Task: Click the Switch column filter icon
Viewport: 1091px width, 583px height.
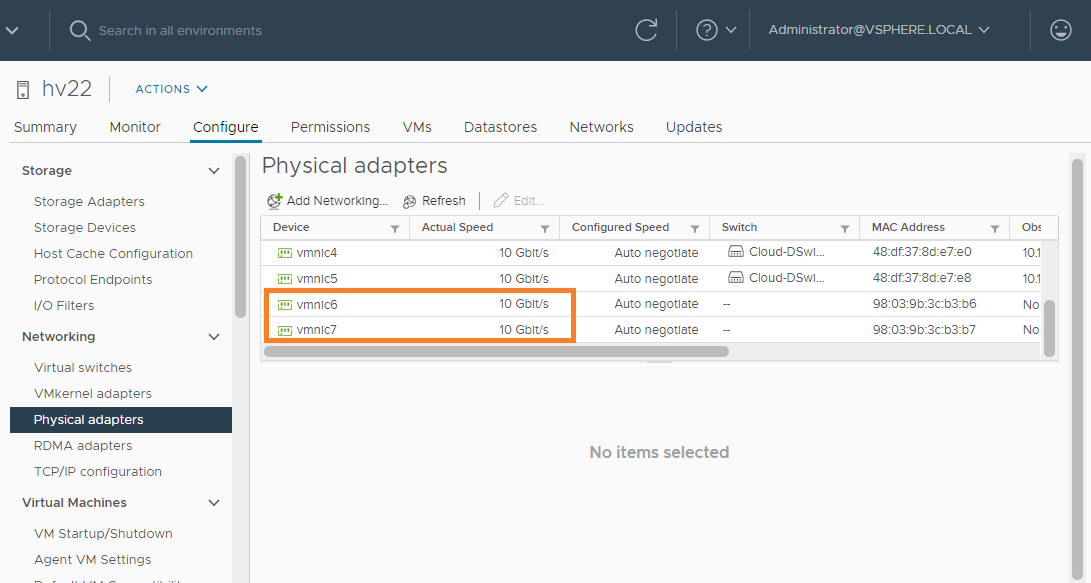Action: tap(845, 228)
